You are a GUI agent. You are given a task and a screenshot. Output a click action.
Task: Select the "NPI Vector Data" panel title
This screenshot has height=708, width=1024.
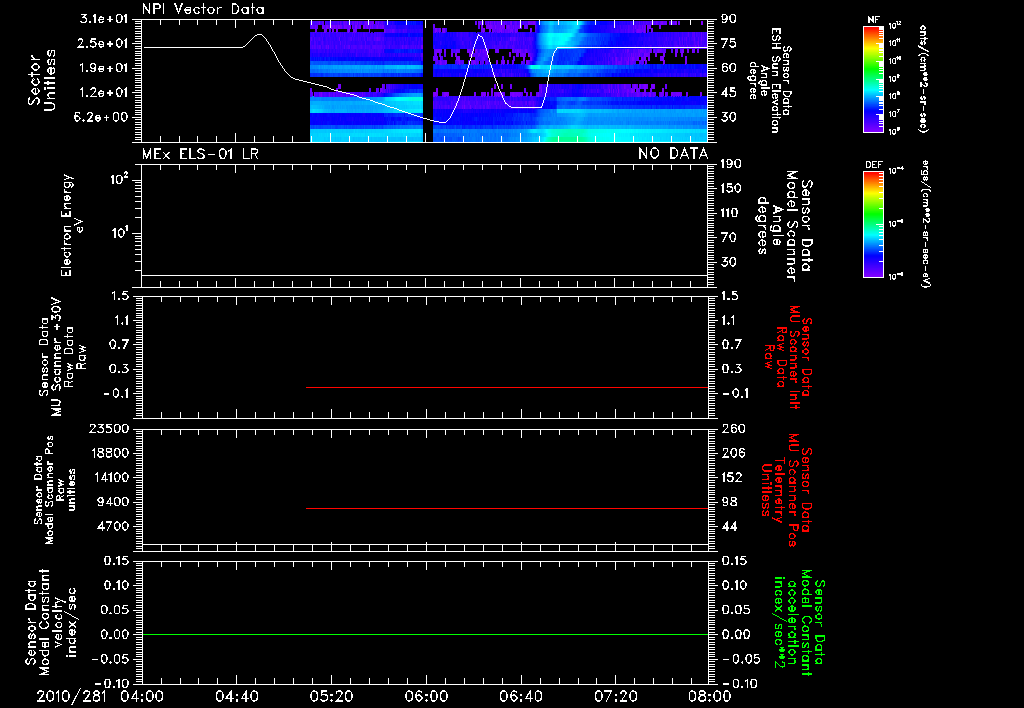203,9
